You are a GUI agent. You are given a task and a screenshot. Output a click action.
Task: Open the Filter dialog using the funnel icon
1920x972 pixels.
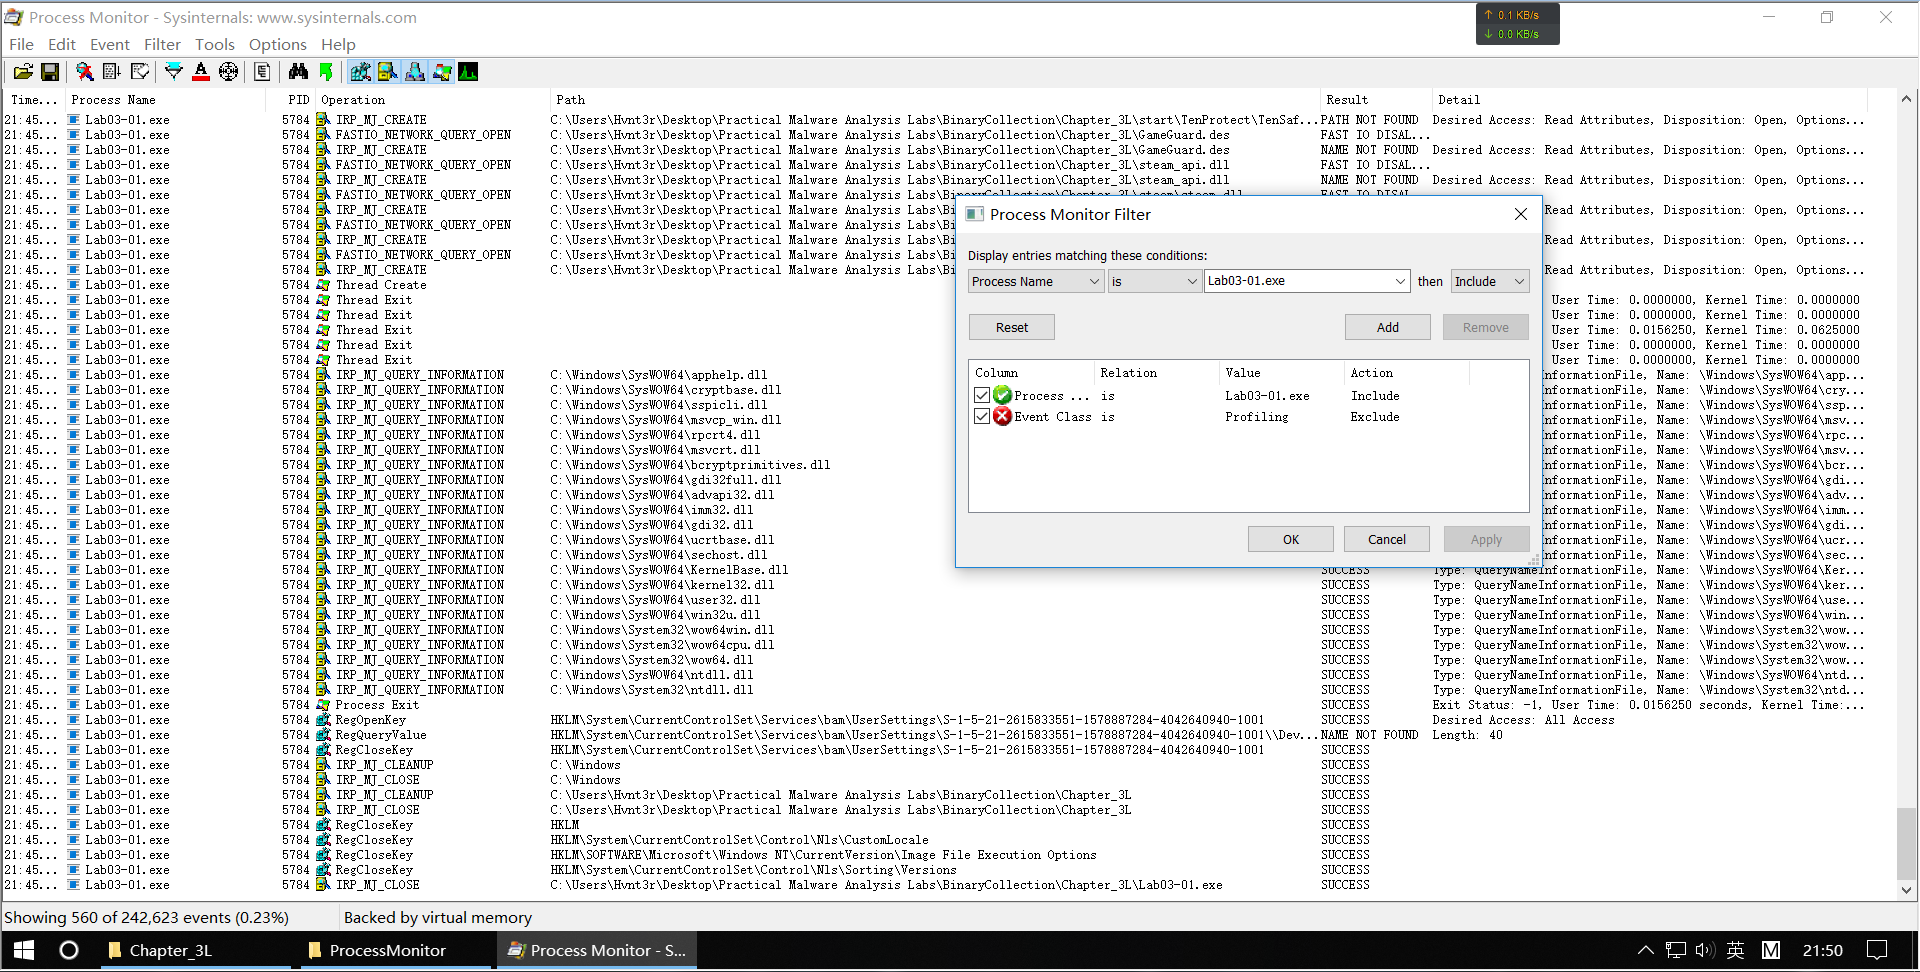click(x=174, y=72)
